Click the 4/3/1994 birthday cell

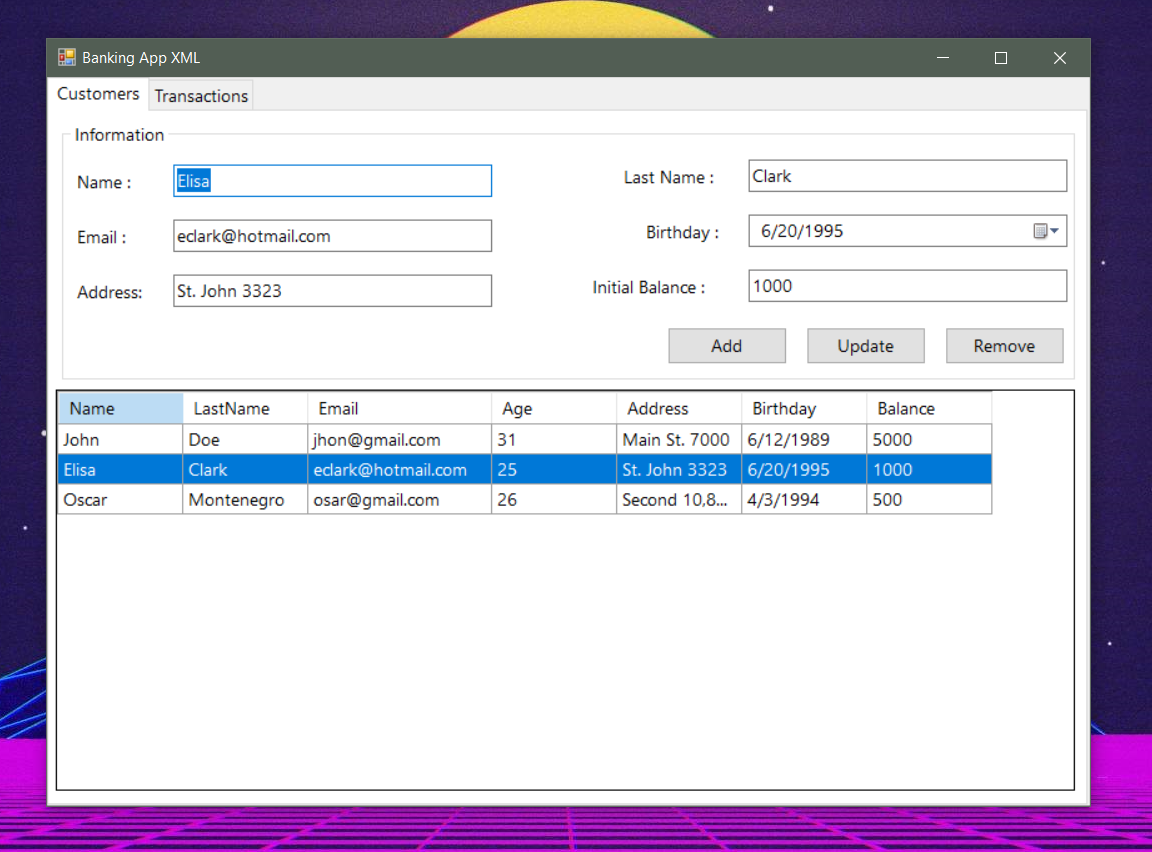[x=804, y=499]
